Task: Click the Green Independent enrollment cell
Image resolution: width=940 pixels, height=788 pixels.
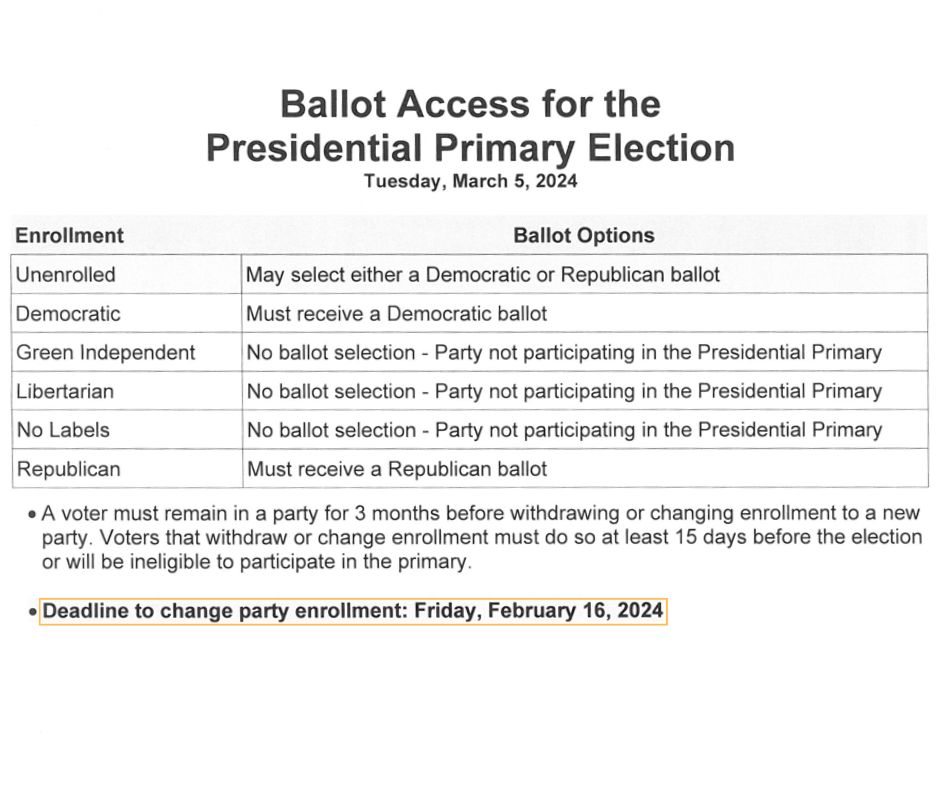Action: [x=126, y=353]
